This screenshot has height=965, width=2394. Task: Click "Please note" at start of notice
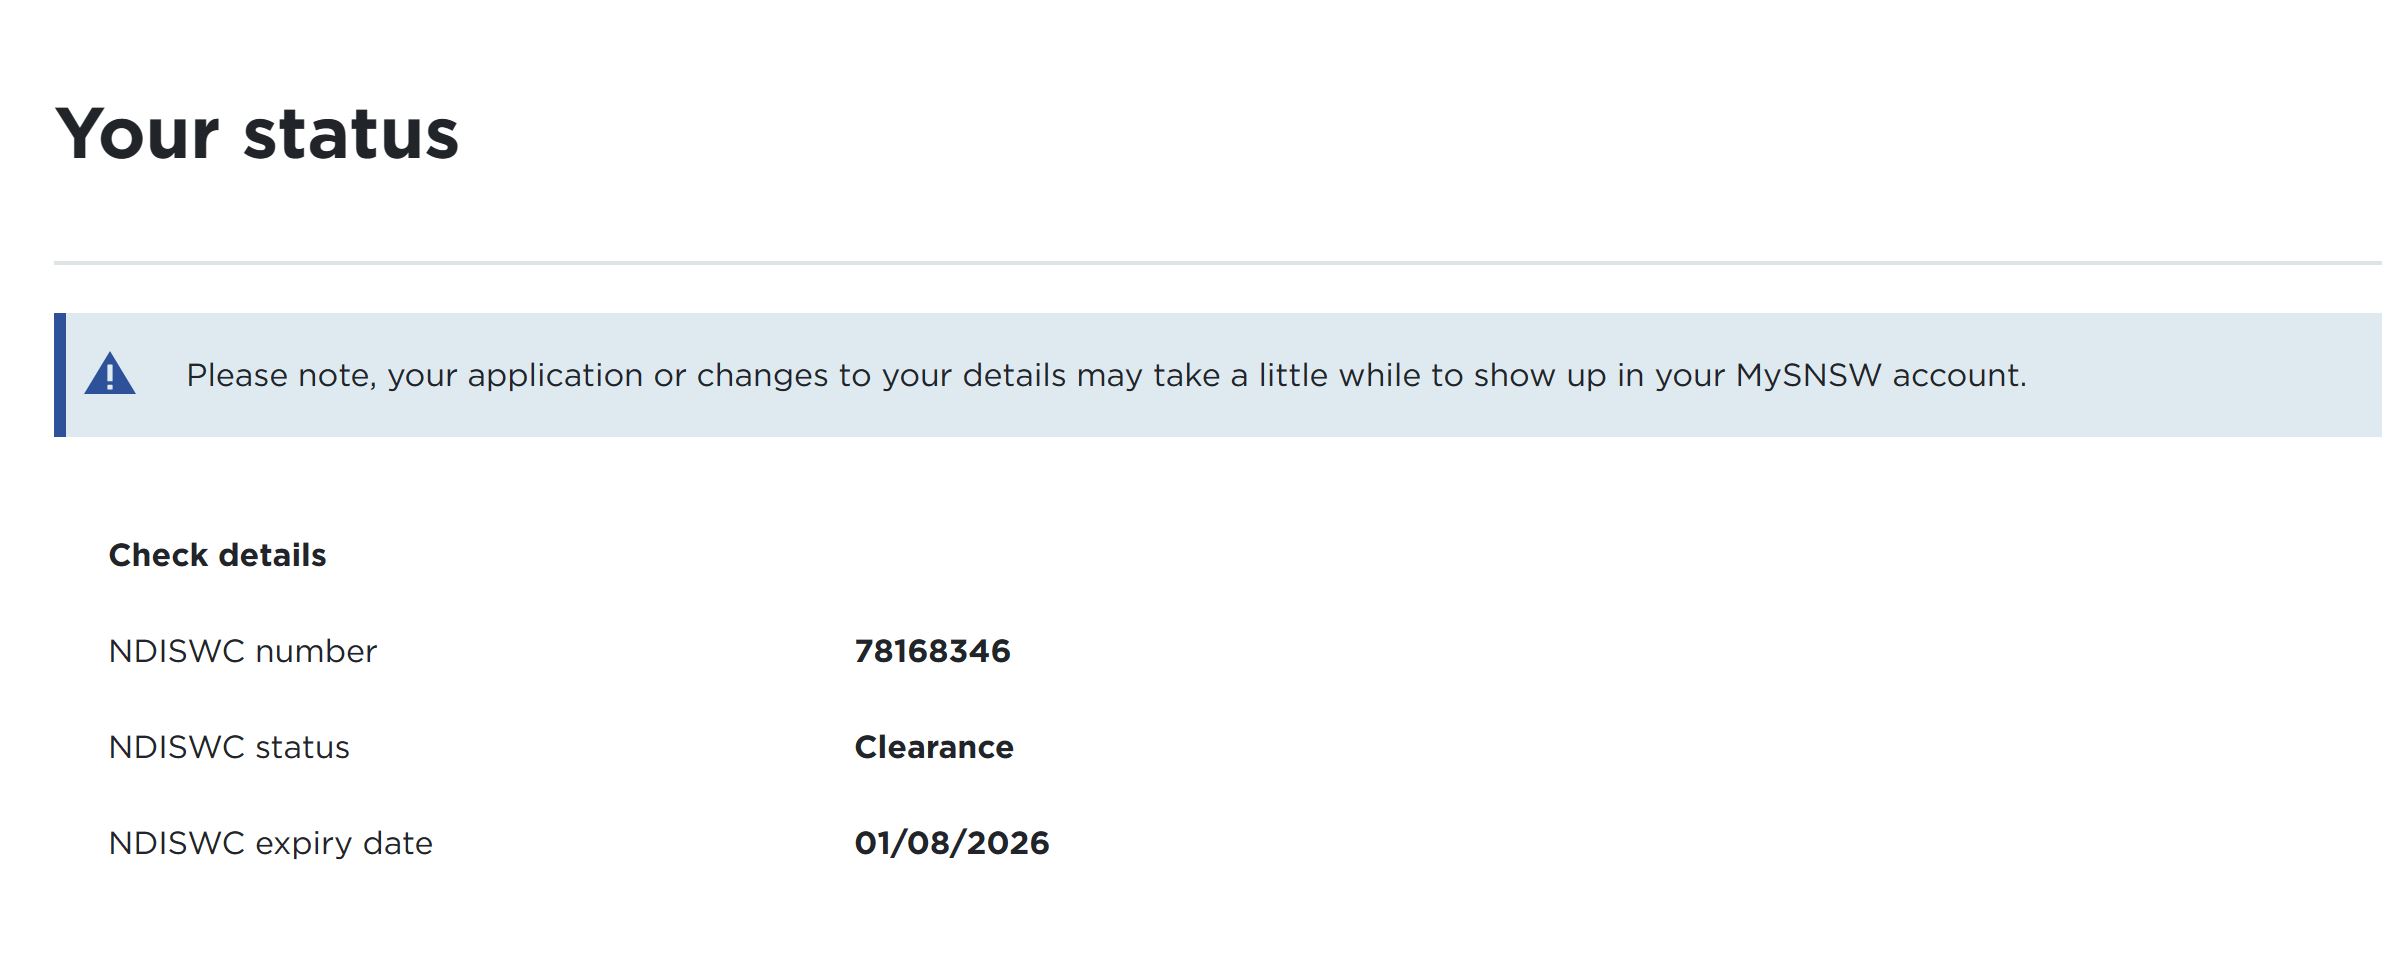tap(280, 375)
